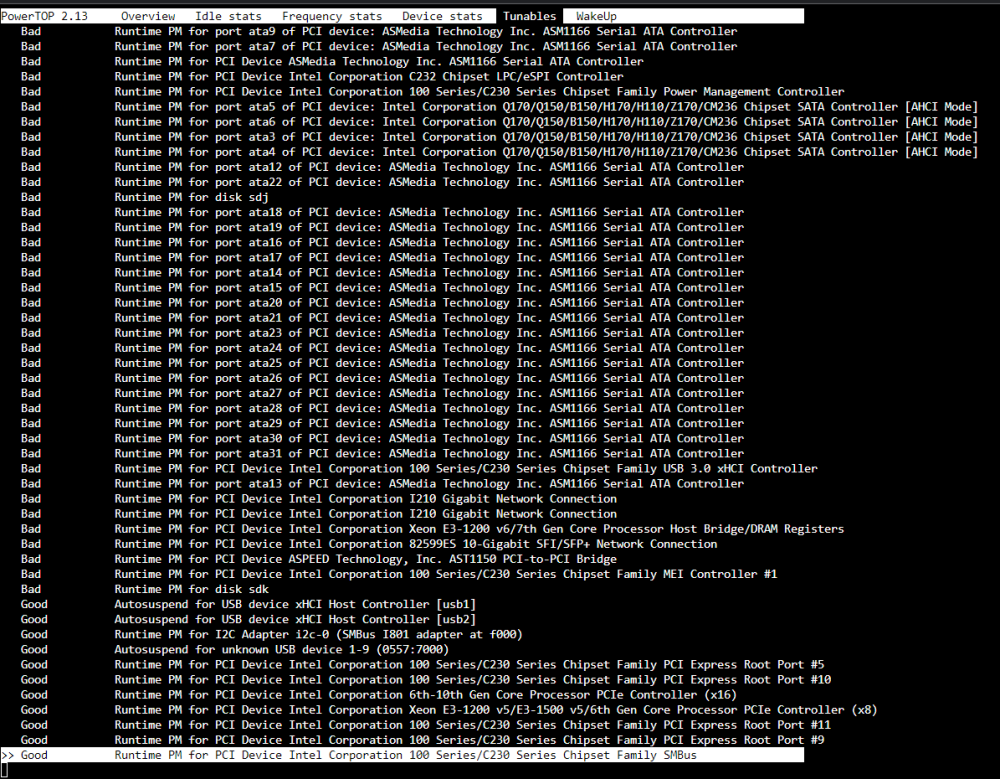Select PCI Express Root Port #9 row
1000x779 pixels.
(423, 740)
